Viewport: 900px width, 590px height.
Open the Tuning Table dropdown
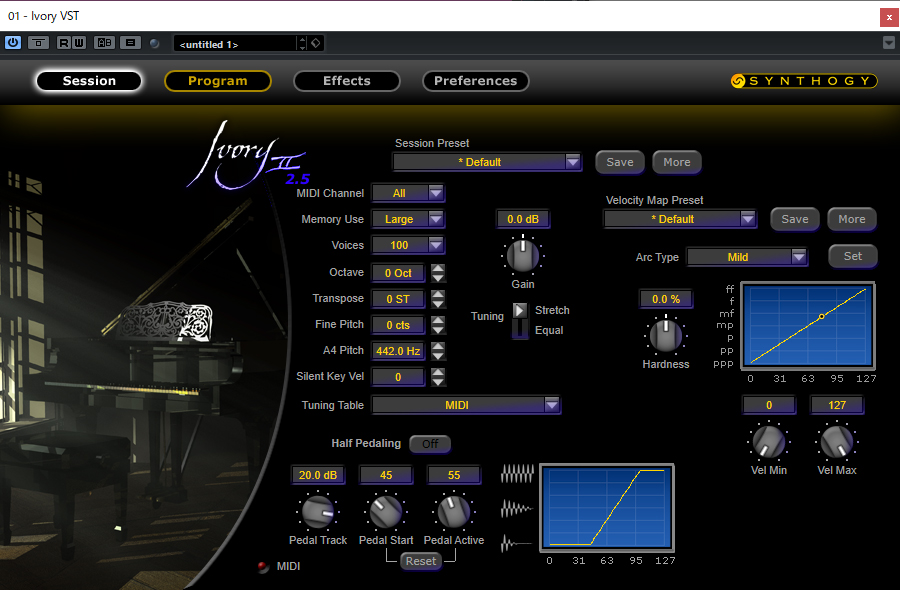coord(466,405)
